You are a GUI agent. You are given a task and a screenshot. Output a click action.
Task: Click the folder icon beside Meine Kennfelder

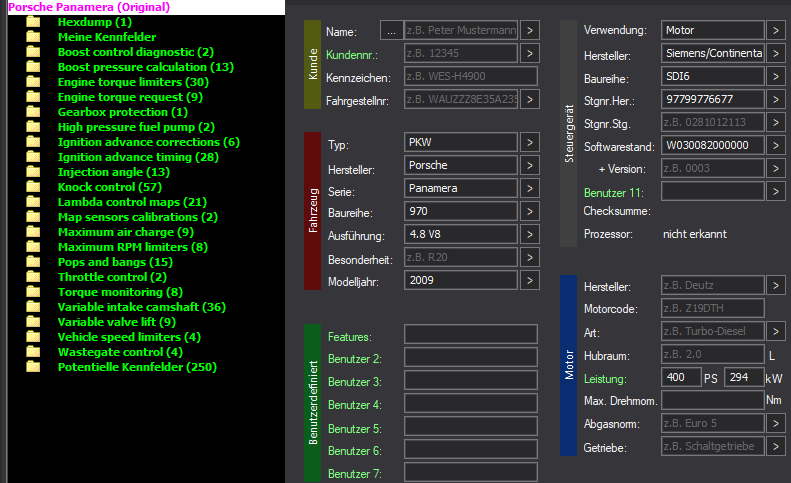pyautogui.click(x=33, y=37)
